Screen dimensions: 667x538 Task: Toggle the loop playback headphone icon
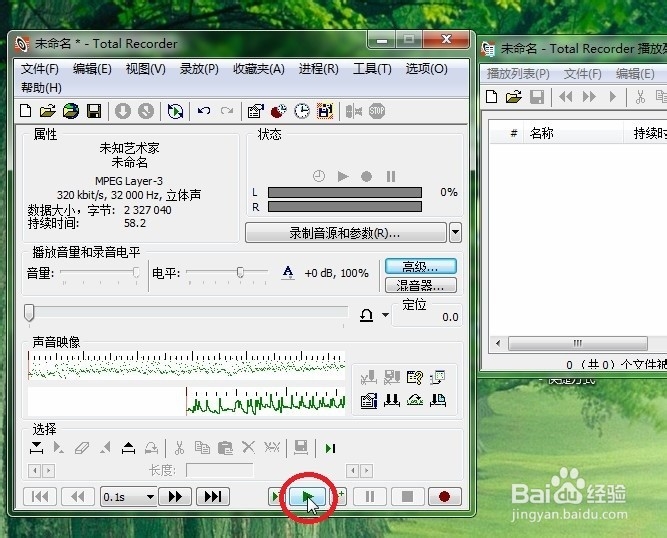coord(366,315)
